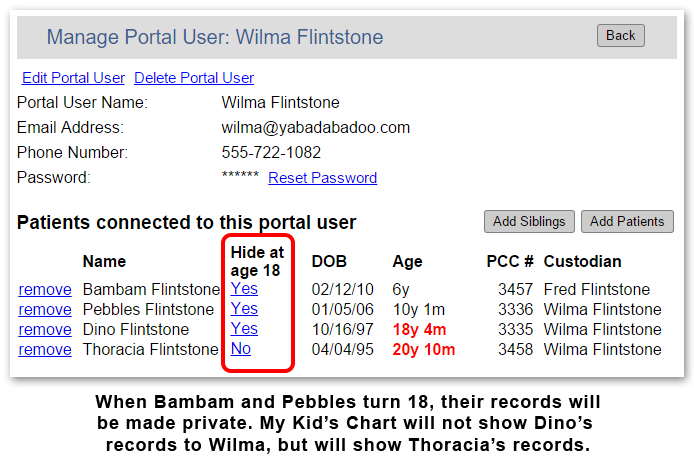Click Dino's red age 18y 4m
Screen dimensions: 694x467
pos(419,329)
